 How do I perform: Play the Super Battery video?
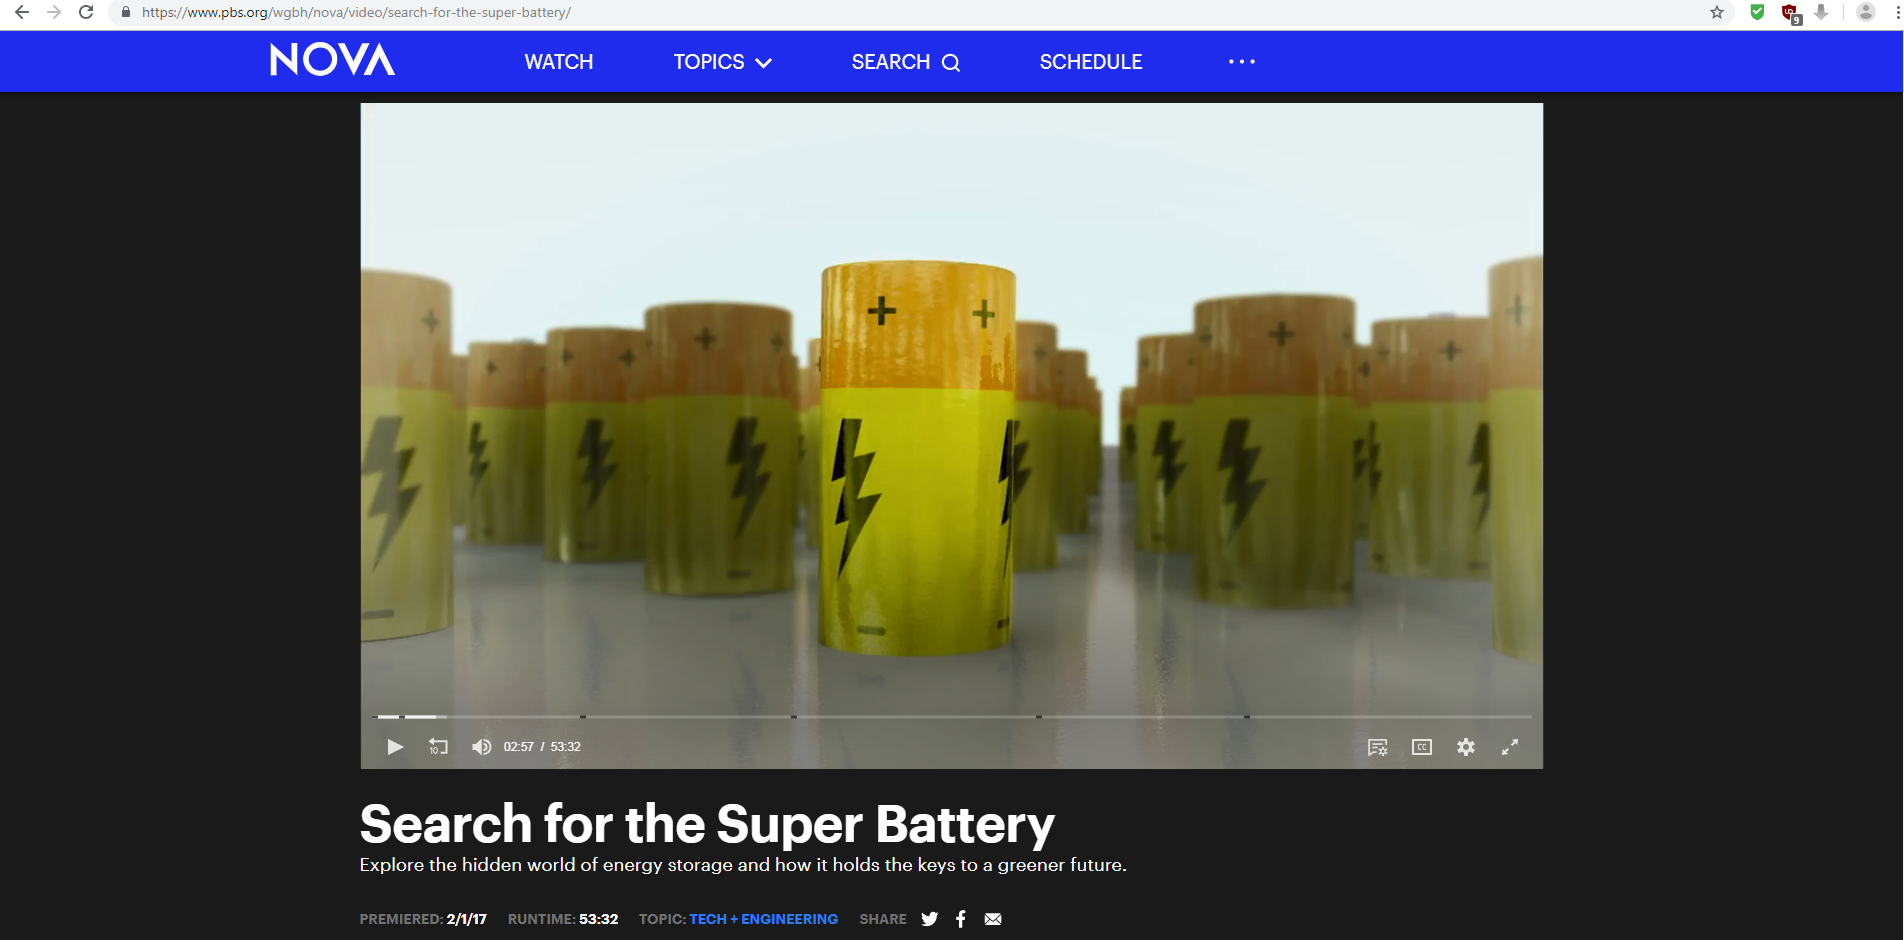tap(395, 747)
